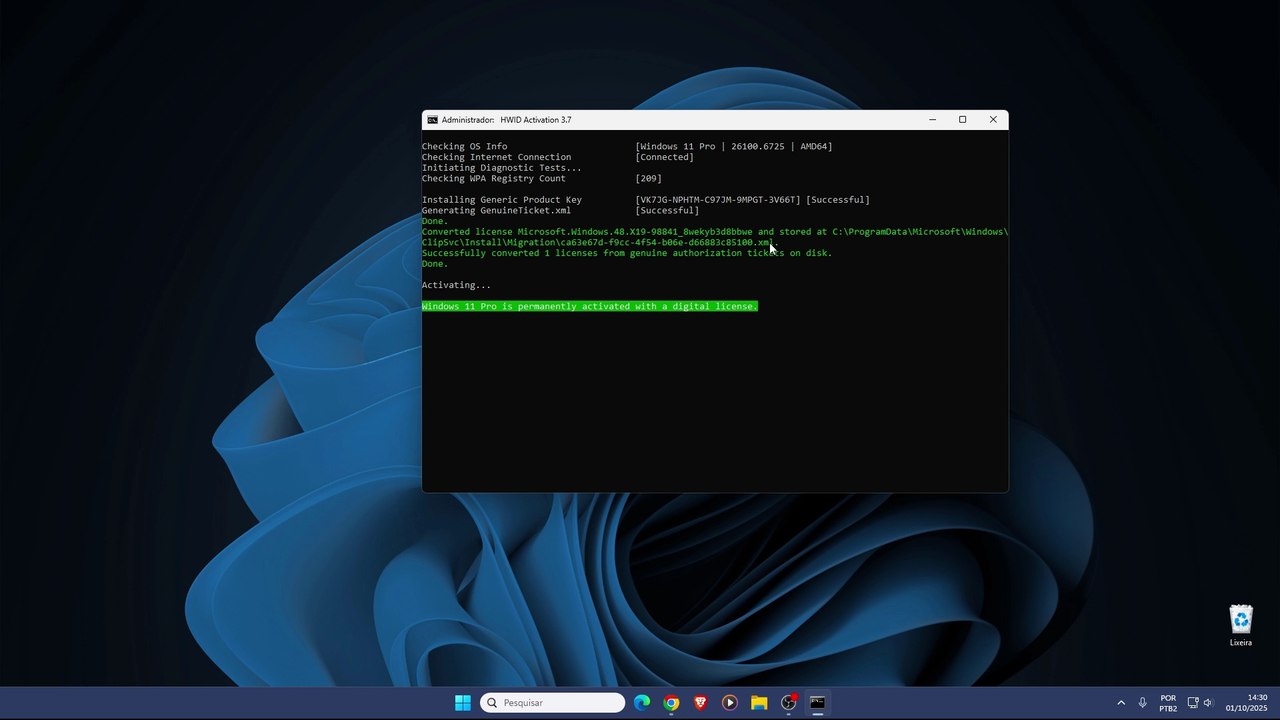The width and height of the screenshot is (1280, 720).
Task: Maximize the HWID Activation window
Action: pos(962,120)
